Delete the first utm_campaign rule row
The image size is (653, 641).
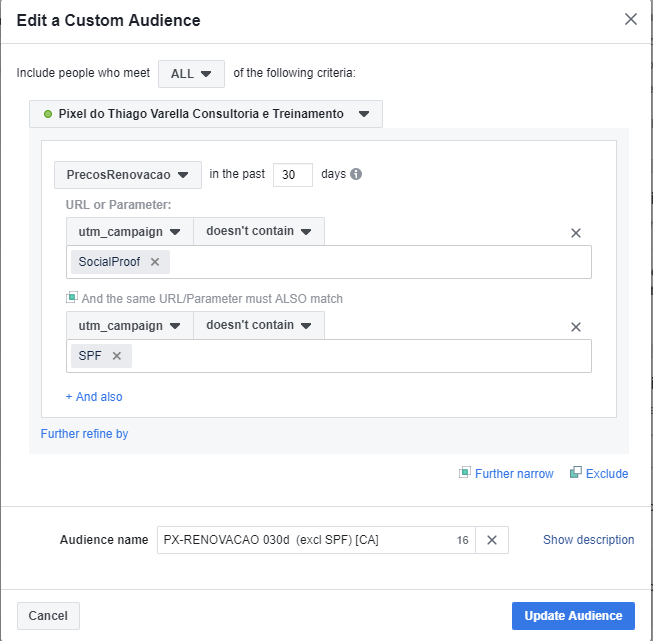pos(576,233)
